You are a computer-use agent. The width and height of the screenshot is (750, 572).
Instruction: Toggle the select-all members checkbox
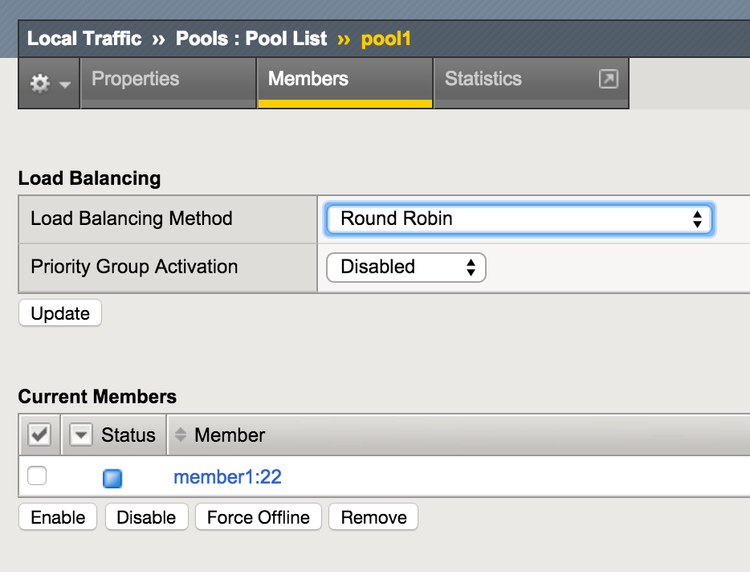(39, 435)
